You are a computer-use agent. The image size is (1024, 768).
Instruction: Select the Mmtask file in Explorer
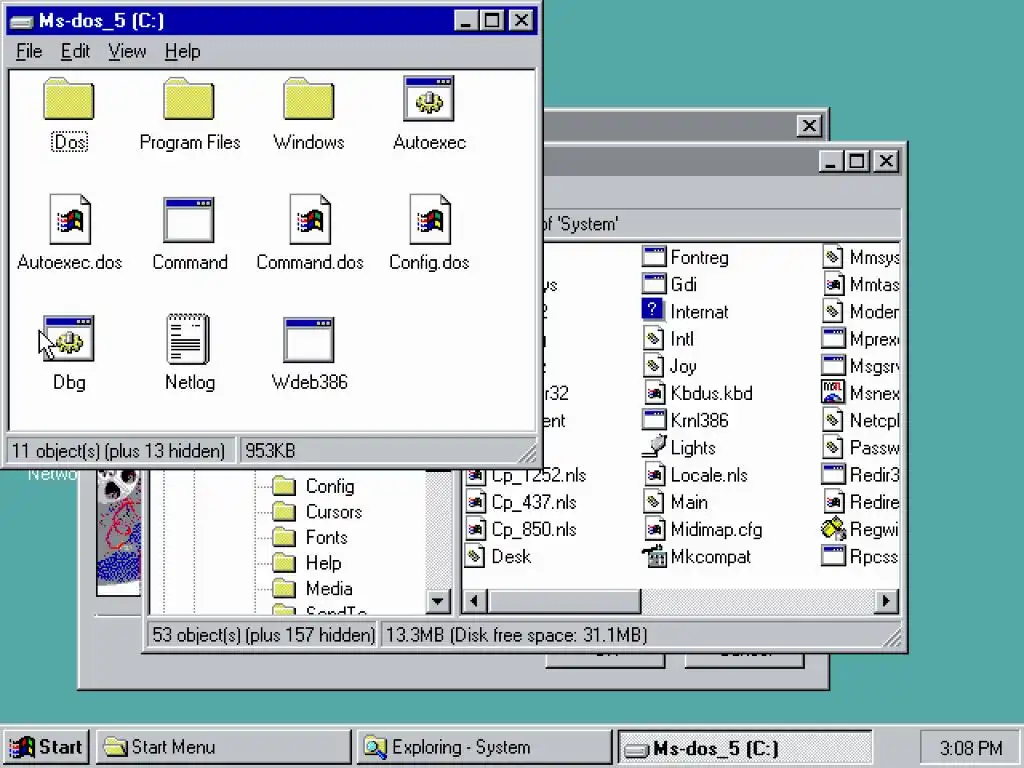pos(861,284)
